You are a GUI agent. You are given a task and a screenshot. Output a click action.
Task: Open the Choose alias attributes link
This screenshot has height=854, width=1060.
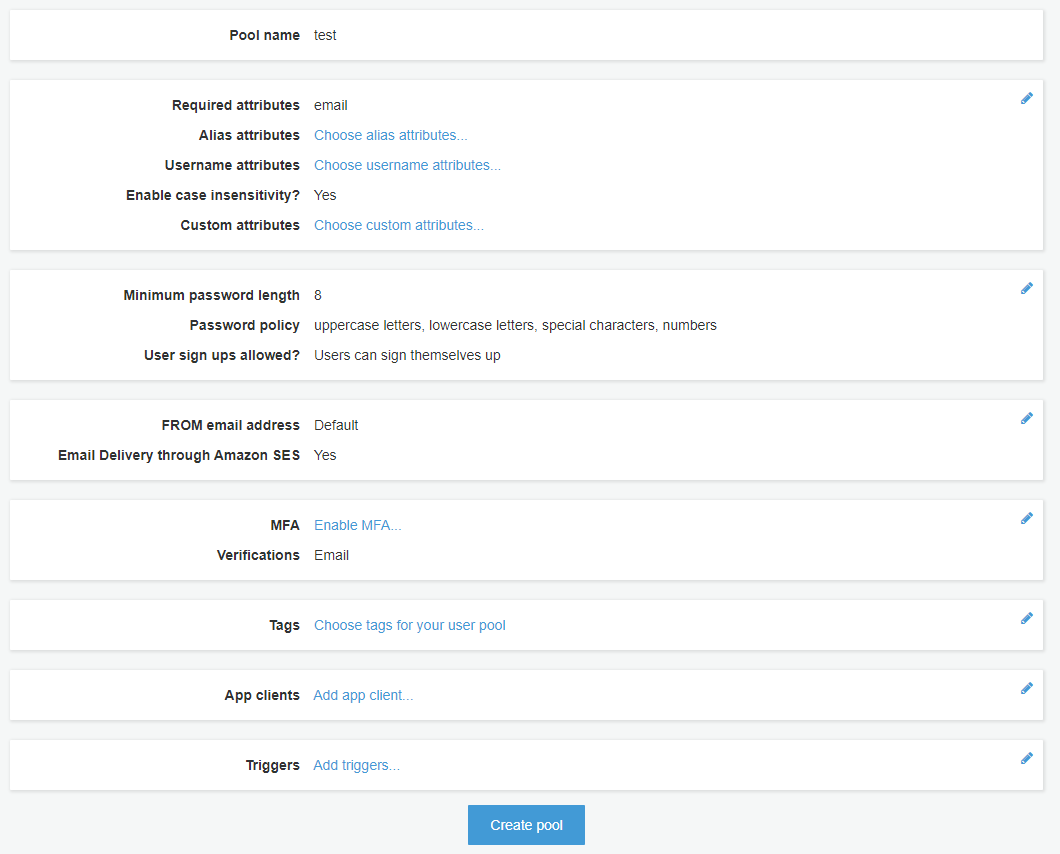point(390,135)
